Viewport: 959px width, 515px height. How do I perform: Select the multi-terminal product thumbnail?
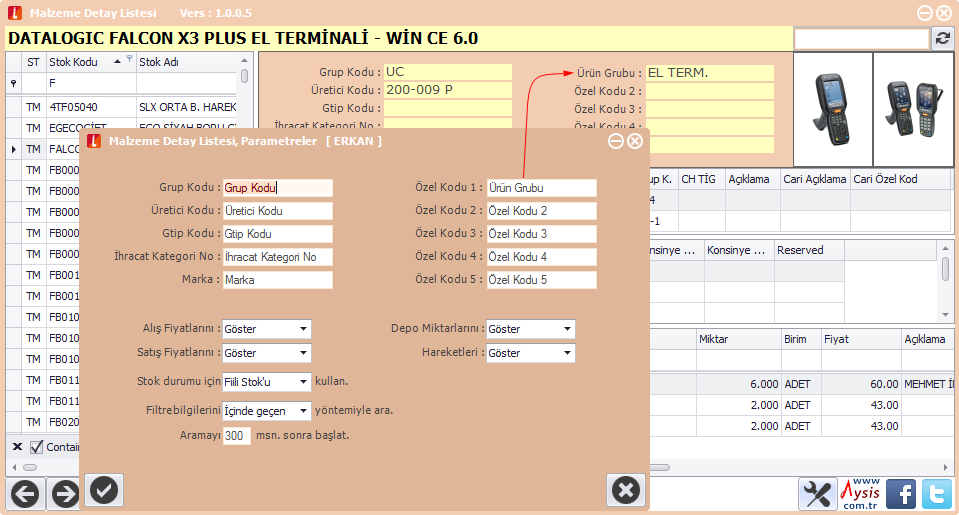click(913, 109)
